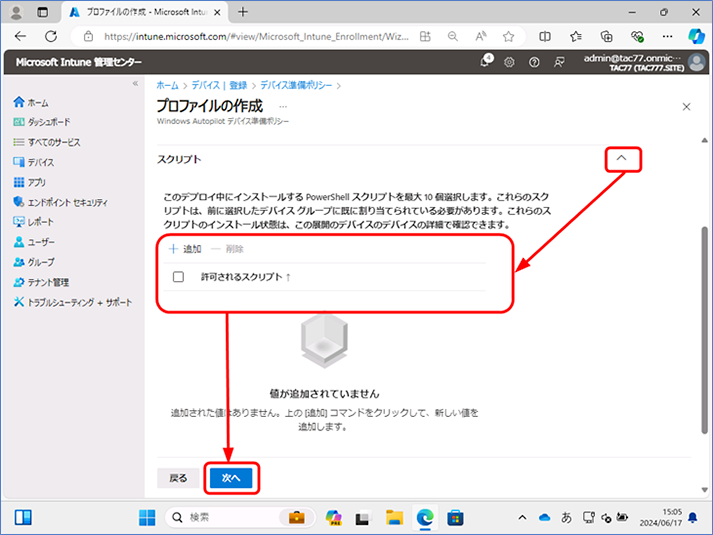Open Edge favorites list
713x535 pixels.
(576, 37)
